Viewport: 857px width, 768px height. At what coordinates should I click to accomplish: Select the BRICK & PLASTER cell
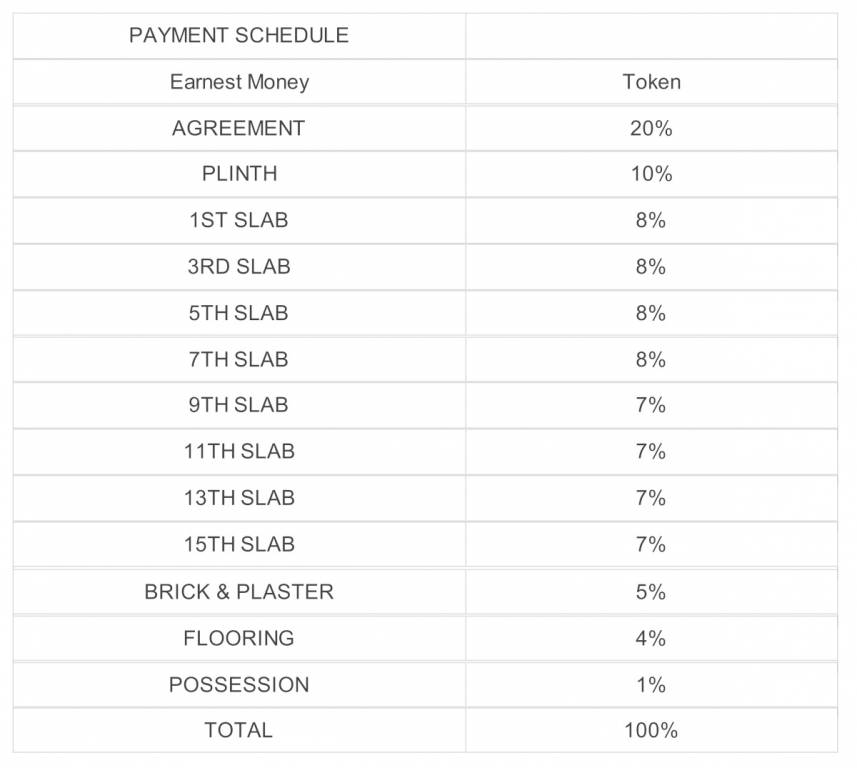tap(239, 591)
